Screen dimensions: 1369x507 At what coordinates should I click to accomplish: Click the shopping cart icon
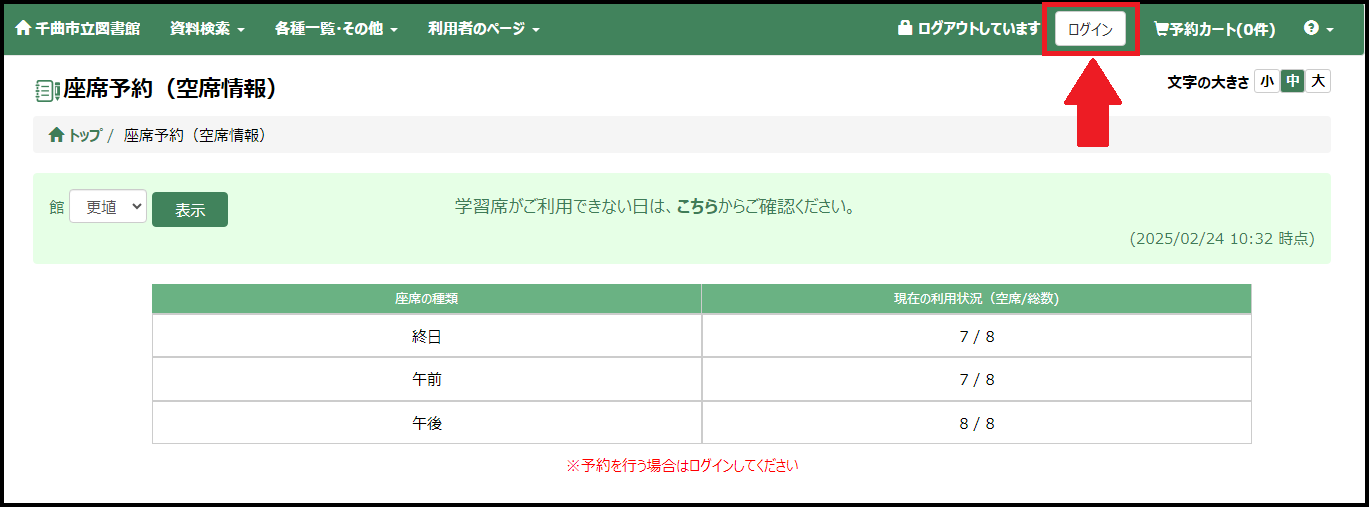tap(1162, 30)
